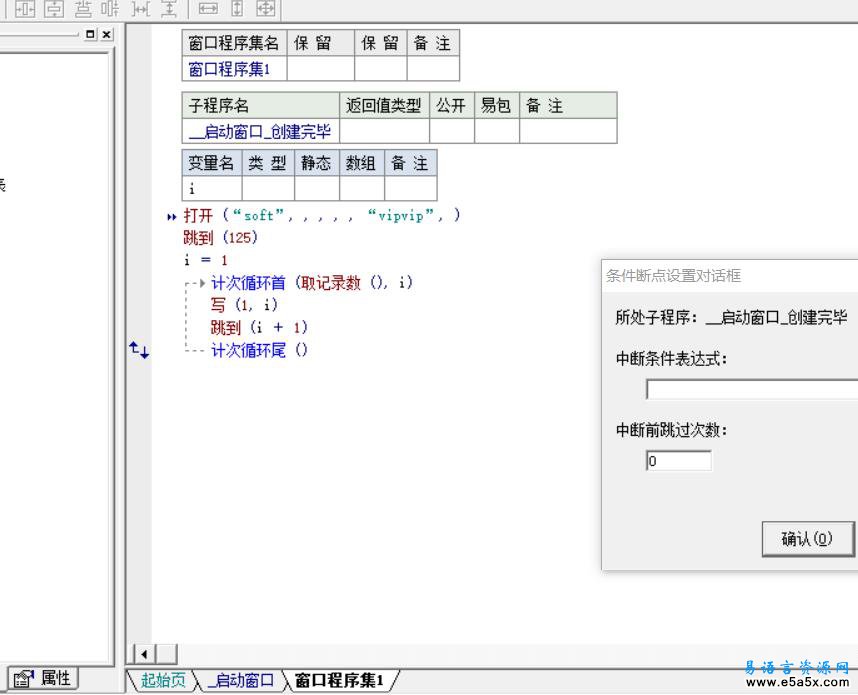Click the align bottom edges toolbar icon
858x695 pixels.
(x=83, y=8)
